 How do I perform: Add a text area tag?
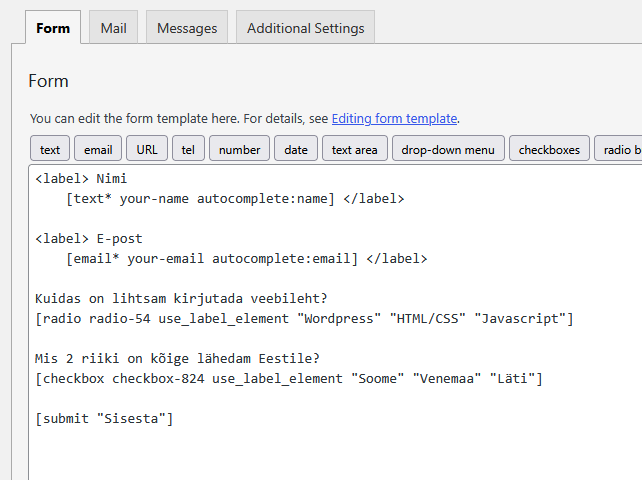[354, 150]
